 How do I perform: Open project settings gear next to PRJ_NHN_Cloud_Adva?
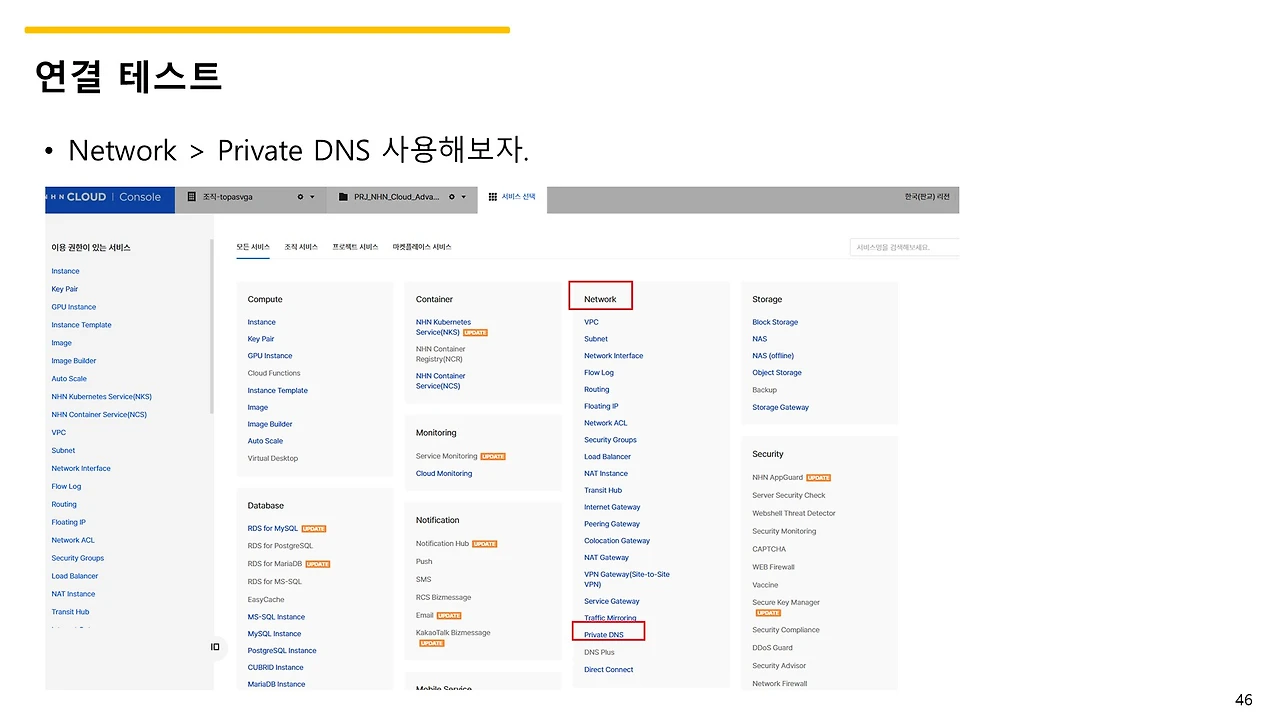pyautogui.click(x=452, y=197)
